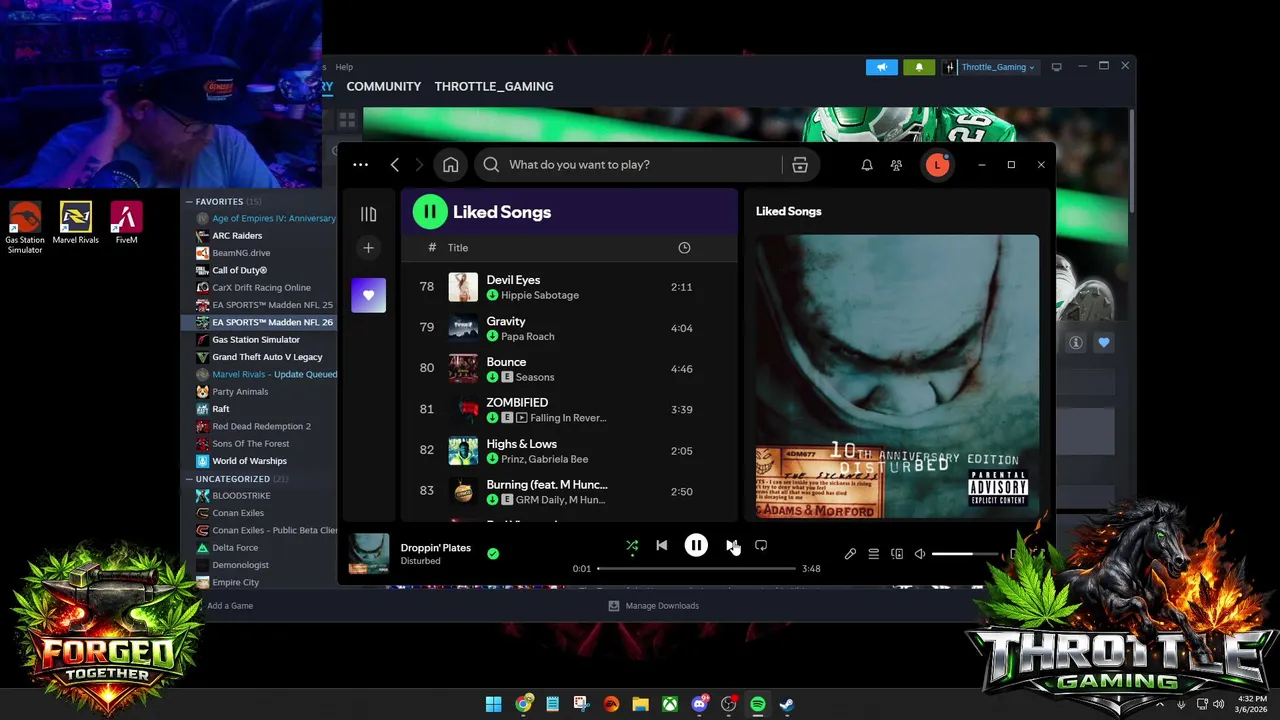1280x720 pixels.
Task: Skip to next track
Action: point(731,546)
